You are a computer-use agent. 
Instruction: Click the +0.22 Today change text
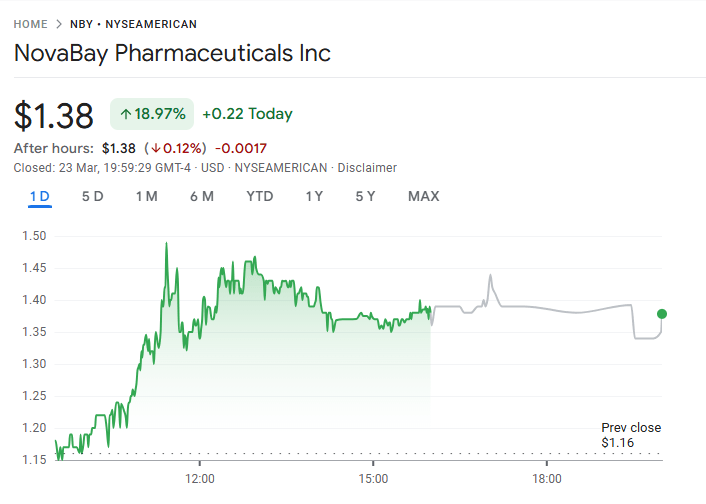tap(247, 114)
